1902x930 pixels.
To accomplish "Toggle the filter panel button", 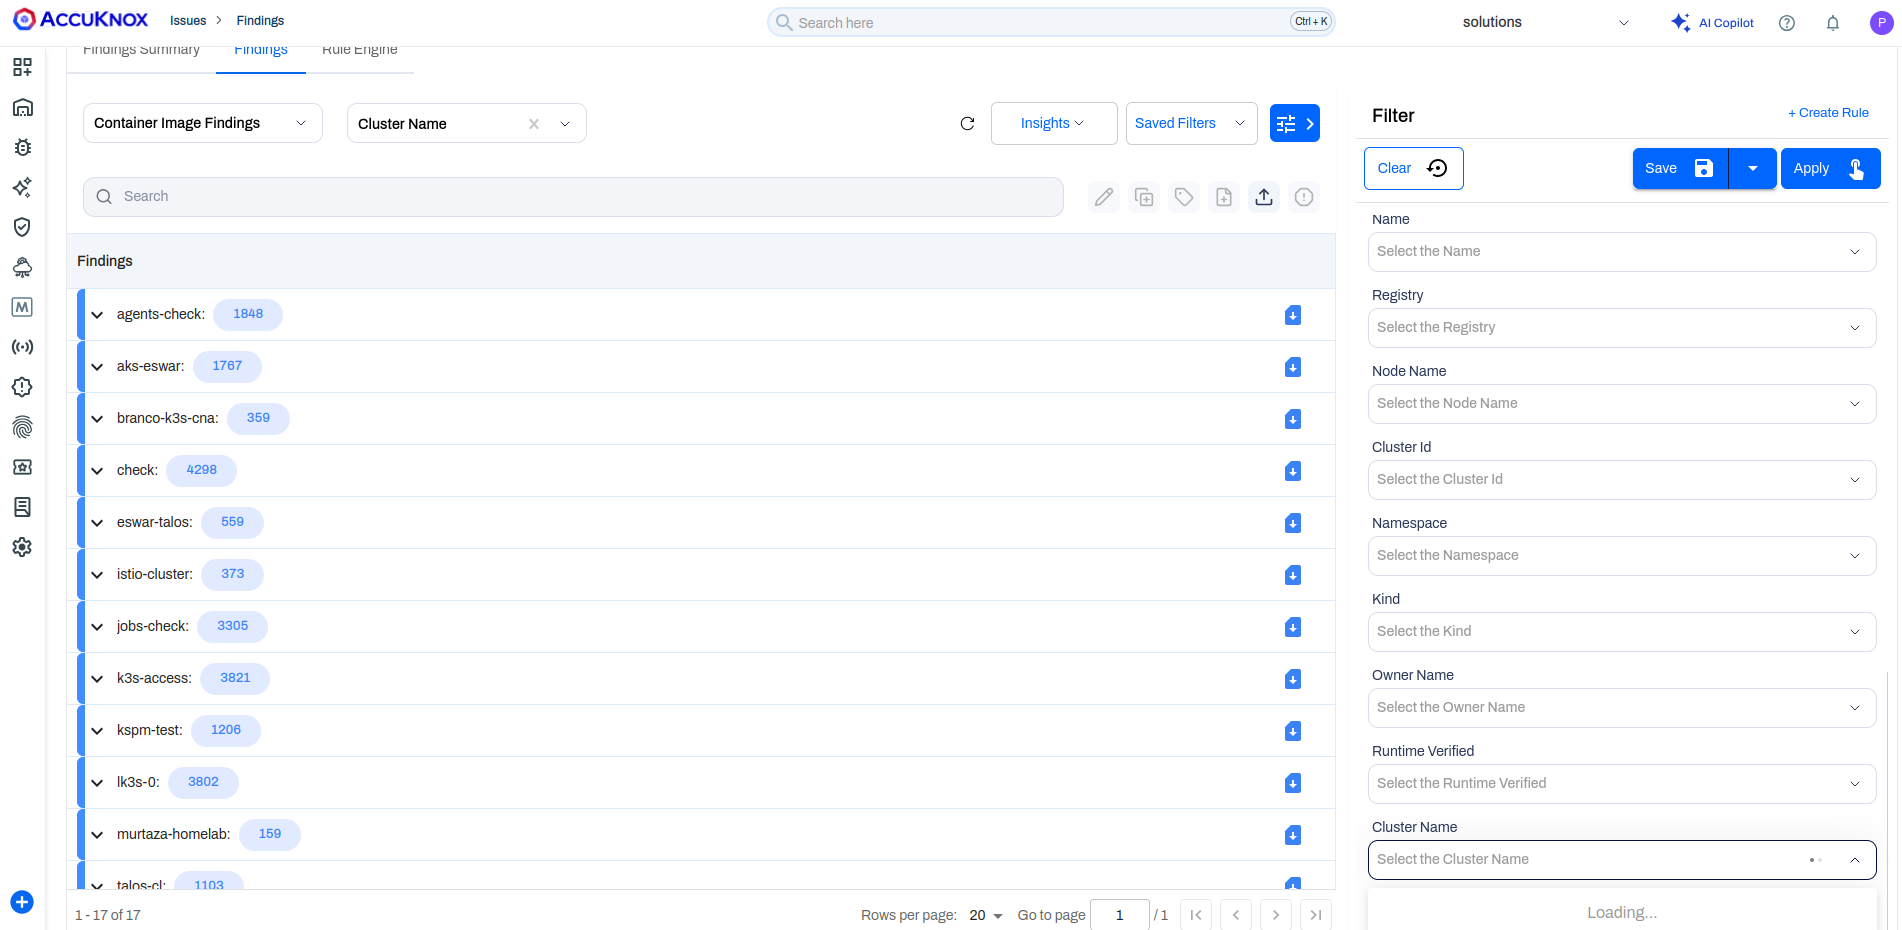I will [x=1295, y=123].
